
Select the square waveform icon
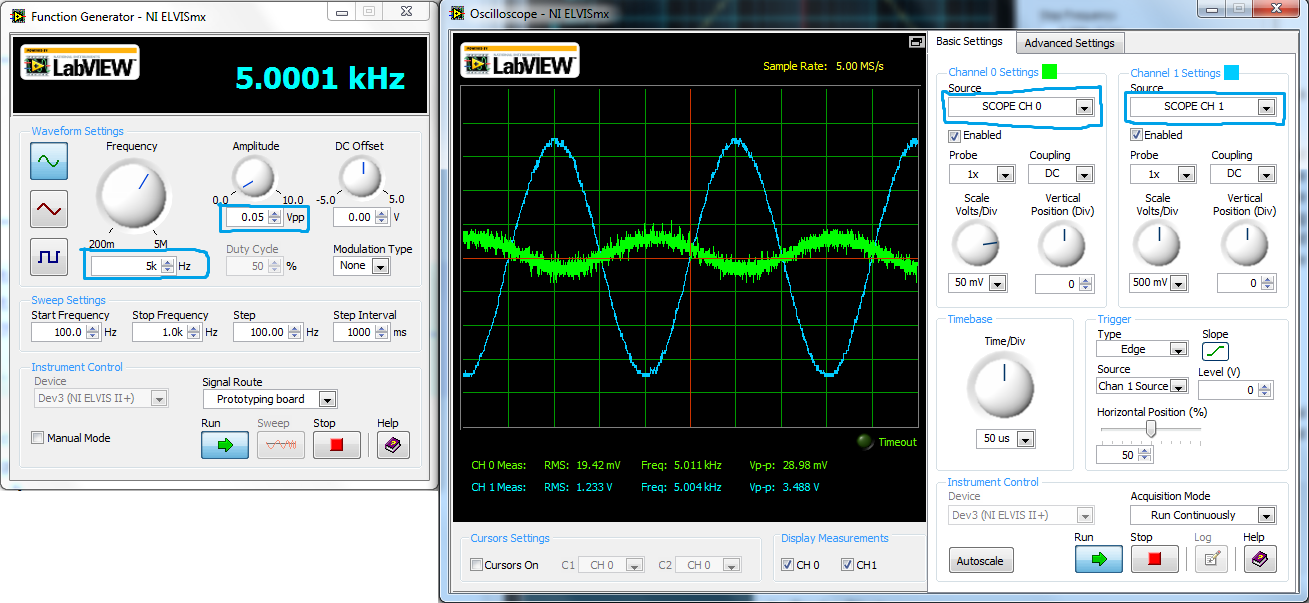(49, 257)
